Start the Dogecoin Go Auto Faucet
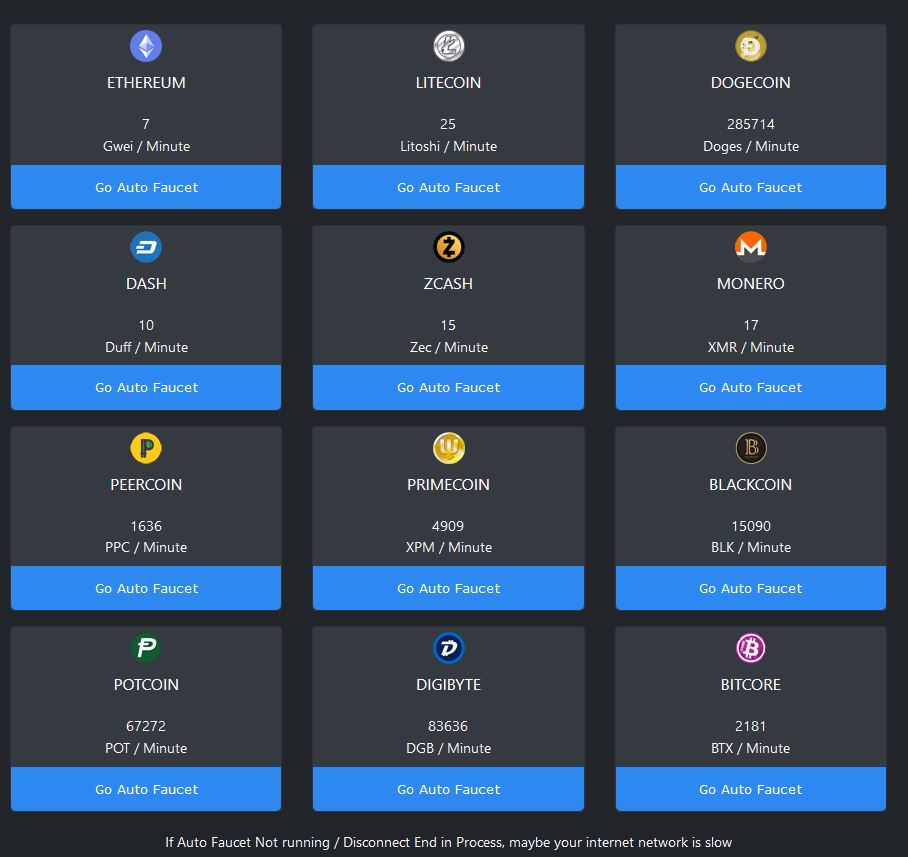908x857 pixels. point(750,187)
